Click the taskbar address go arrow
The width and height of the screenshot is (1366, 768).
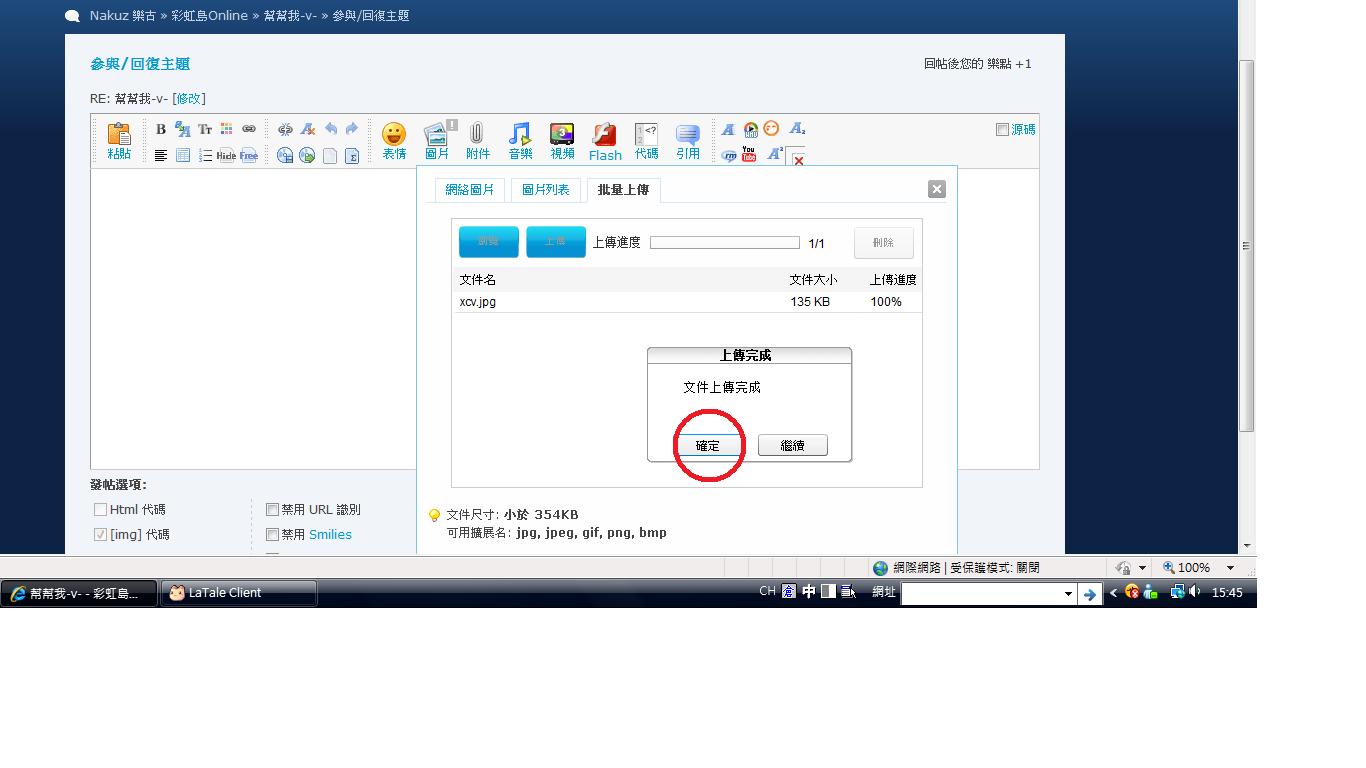tap(1090, 594)
